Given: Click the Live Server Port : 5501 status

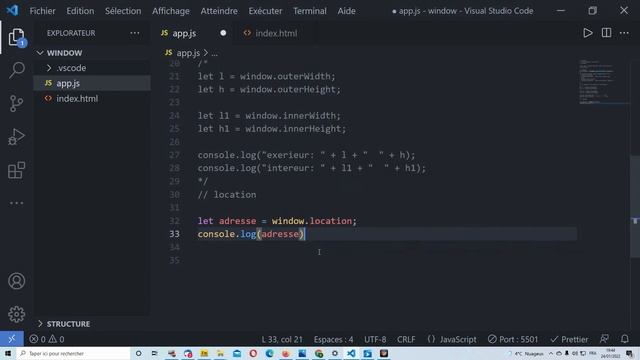Looking at the screenshot, I should click(x=513, y=339).
